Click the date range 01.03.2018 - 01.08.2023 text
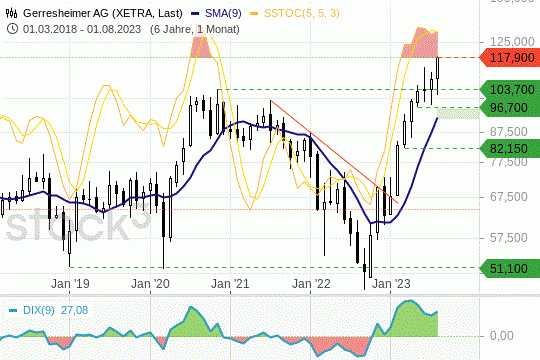This screenshot has height=360, width=540. (x=82, y=29)
